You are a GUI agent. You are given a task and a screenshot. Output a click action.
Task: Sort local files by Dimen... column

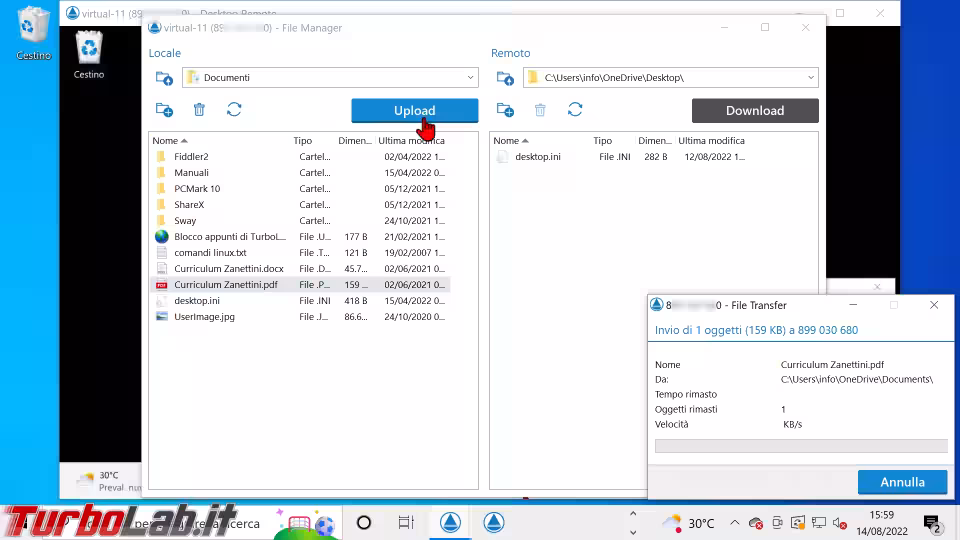click(x=355, y=141)
